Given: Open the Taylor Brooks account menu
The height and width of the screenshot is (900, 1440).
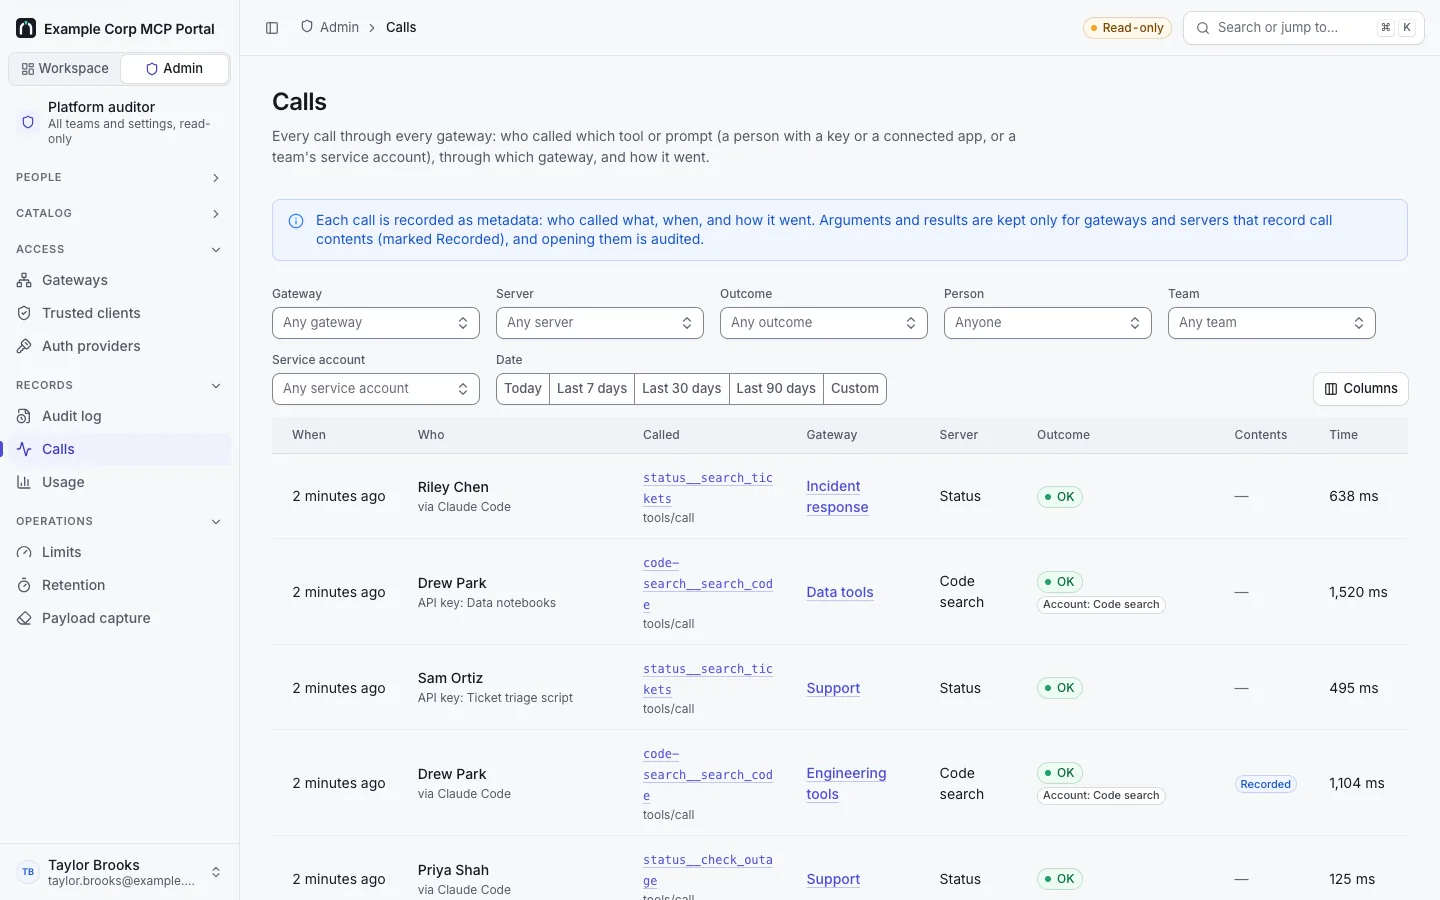Looking at the screenshot, I should coord(120,872).
